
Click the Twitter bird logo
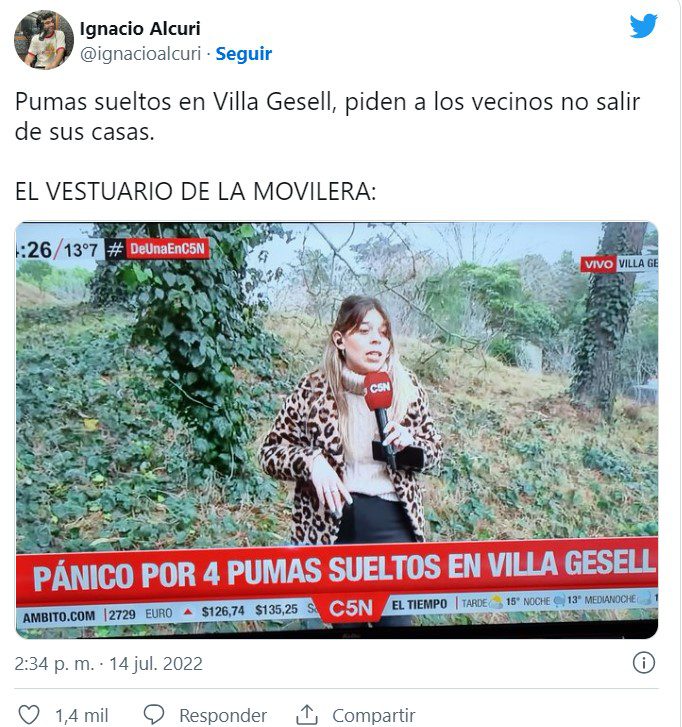643,26
